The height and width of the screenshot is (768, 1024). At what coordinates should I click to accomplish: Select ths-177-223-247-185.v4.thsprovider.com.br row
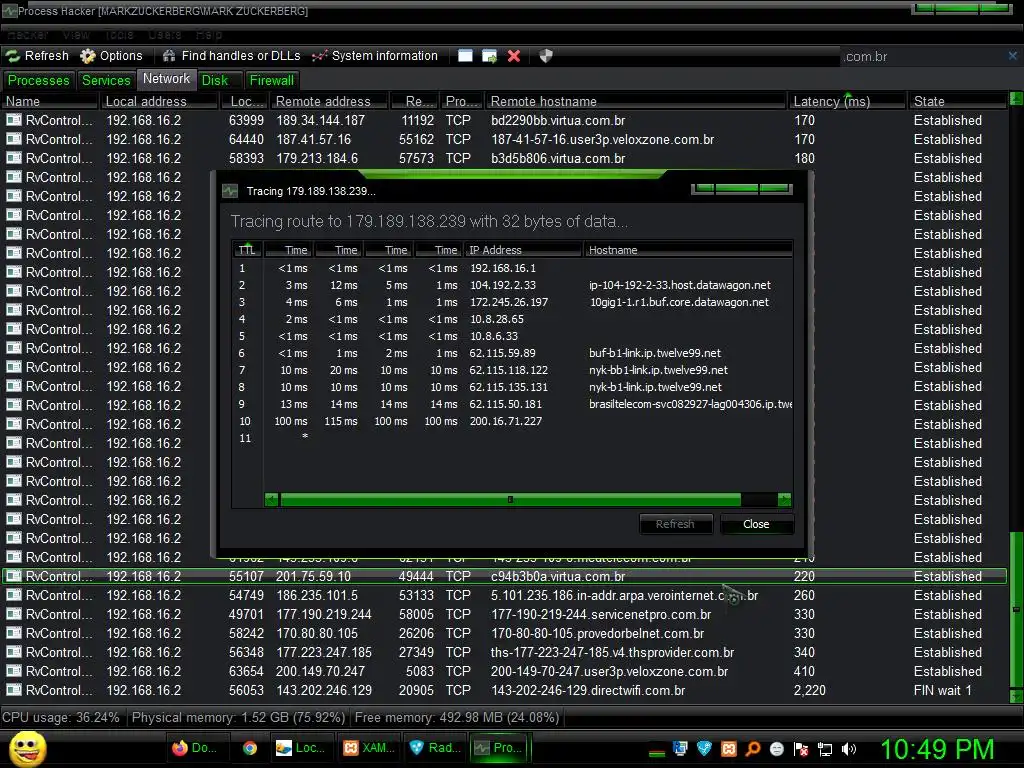504,652
